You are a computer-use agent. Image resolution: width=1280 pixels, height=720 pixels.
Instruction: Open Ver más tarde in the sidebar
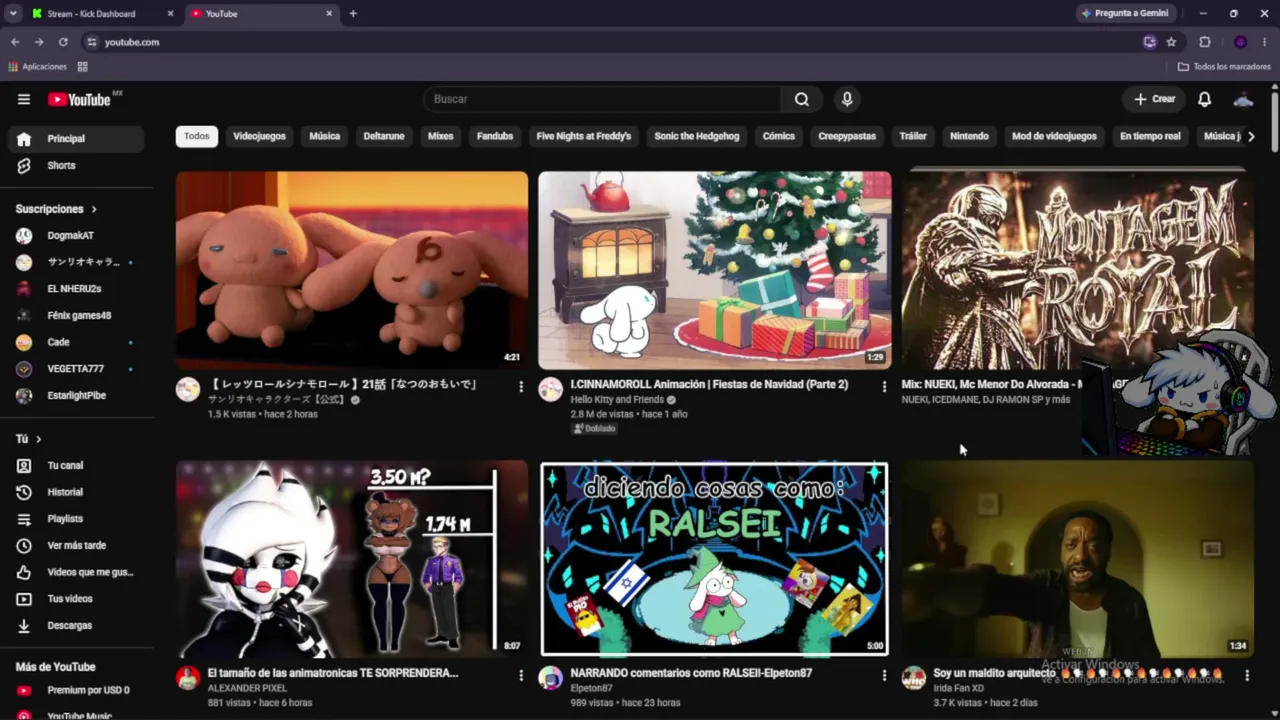click(76, 545)
